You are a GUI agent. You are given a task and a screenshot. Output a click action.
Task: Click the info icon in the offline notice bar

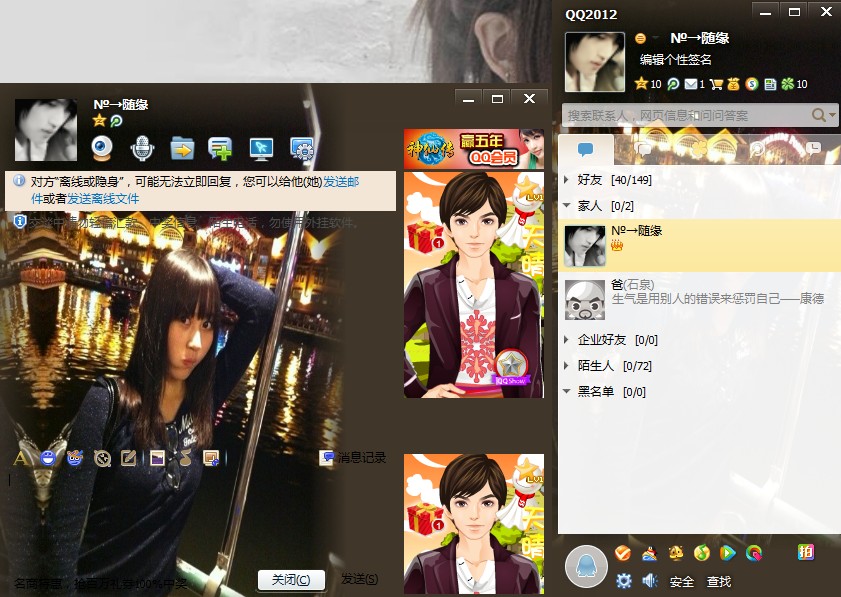(19, 180)
